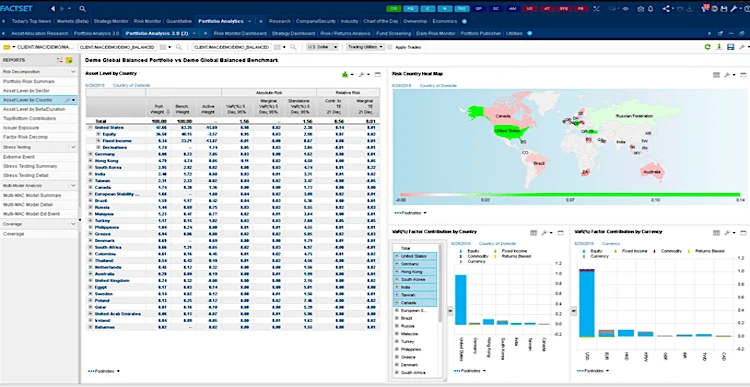Open the Trading Utilities dropdown
The width and height of the screenshot is (750, 387).
coord(365,47)
